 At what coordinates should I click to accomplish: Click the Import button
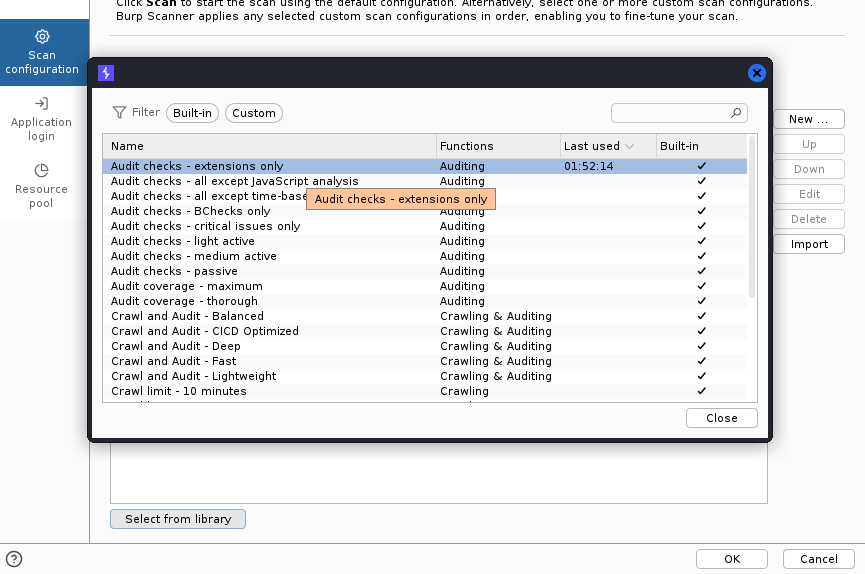809,244
